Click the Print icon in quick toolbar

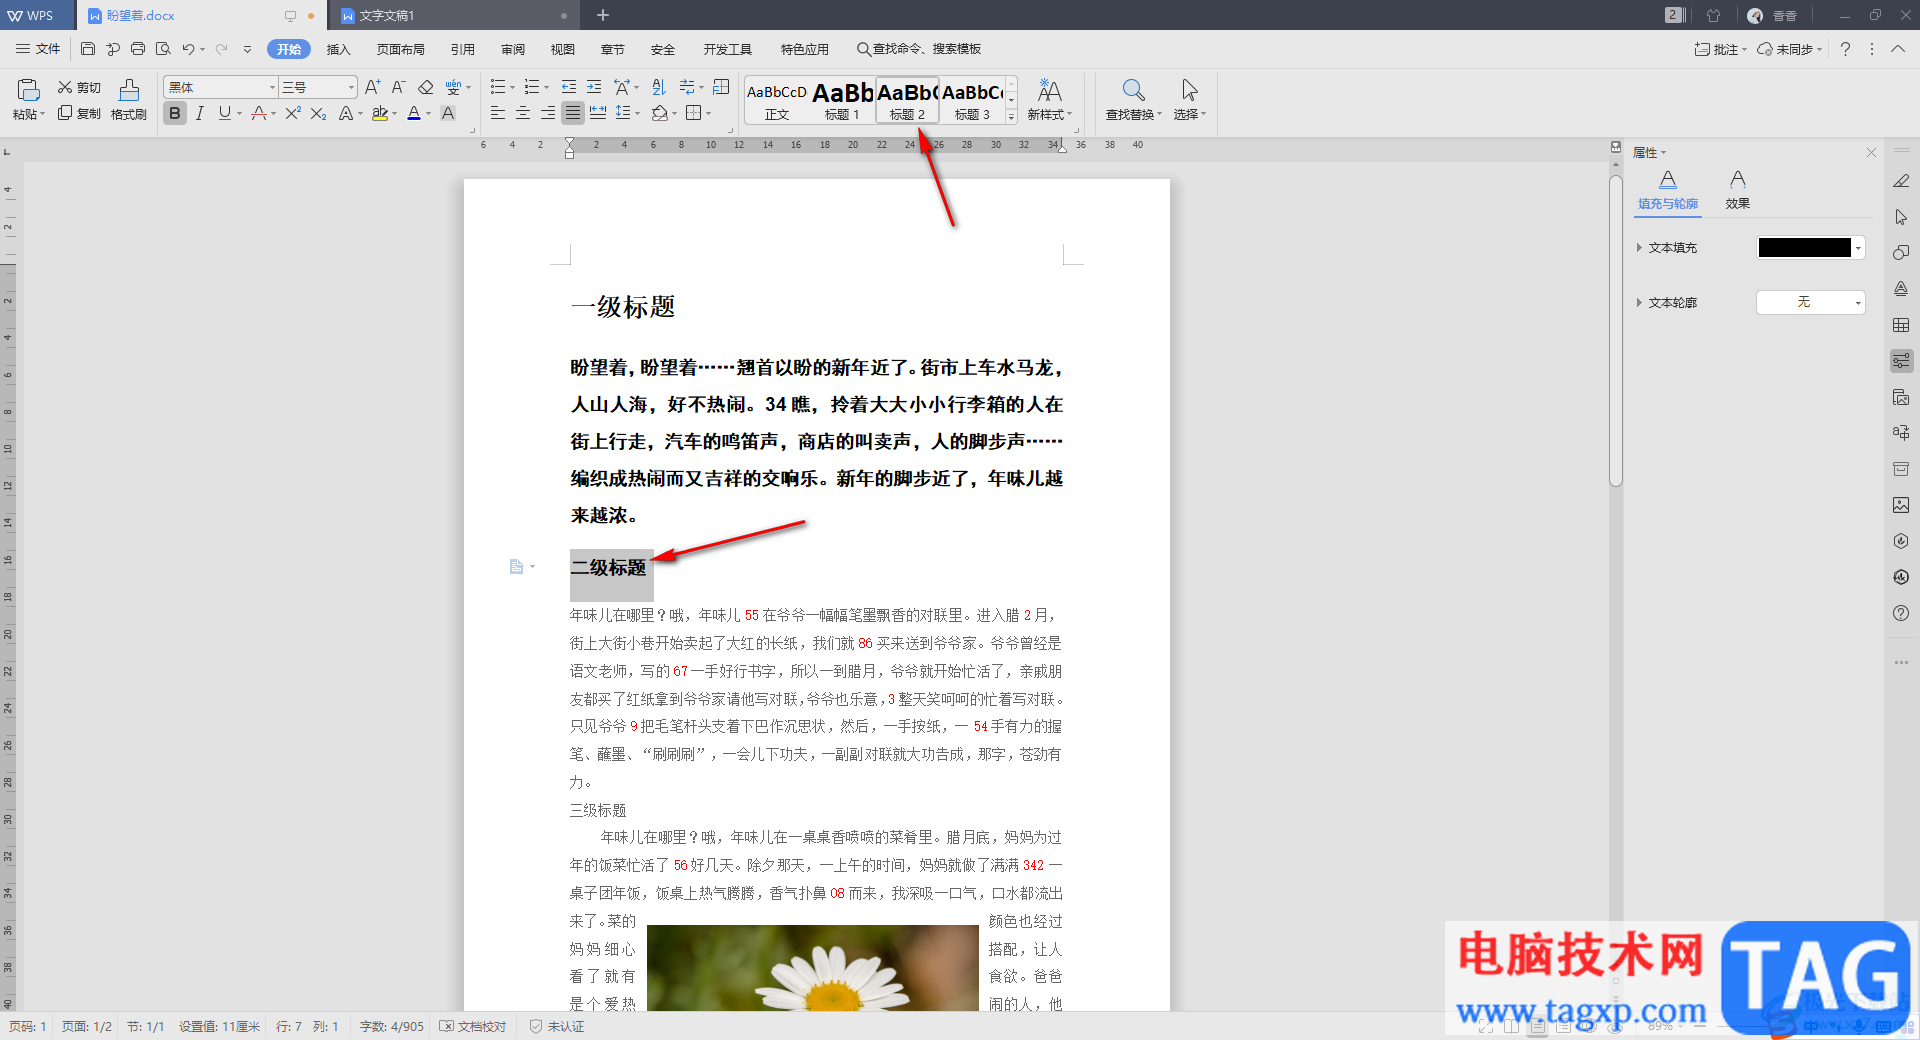click(138, 48)
